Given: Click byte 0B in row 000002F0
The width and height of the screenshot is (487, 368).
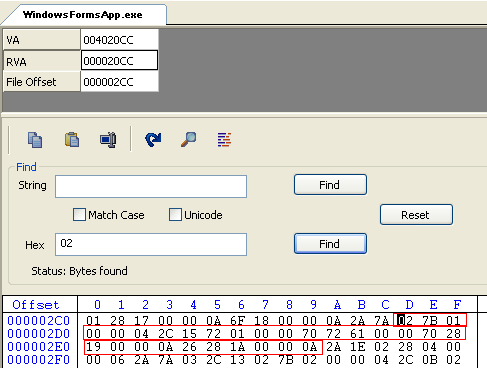Looking at the screenshot, I should point(430,360).
